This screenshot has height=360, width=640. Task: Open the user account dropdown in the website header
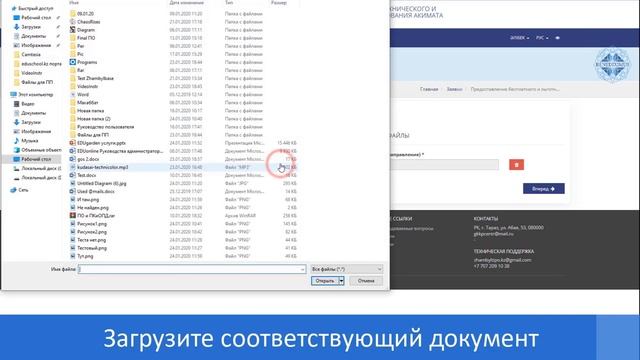point(520,38)
